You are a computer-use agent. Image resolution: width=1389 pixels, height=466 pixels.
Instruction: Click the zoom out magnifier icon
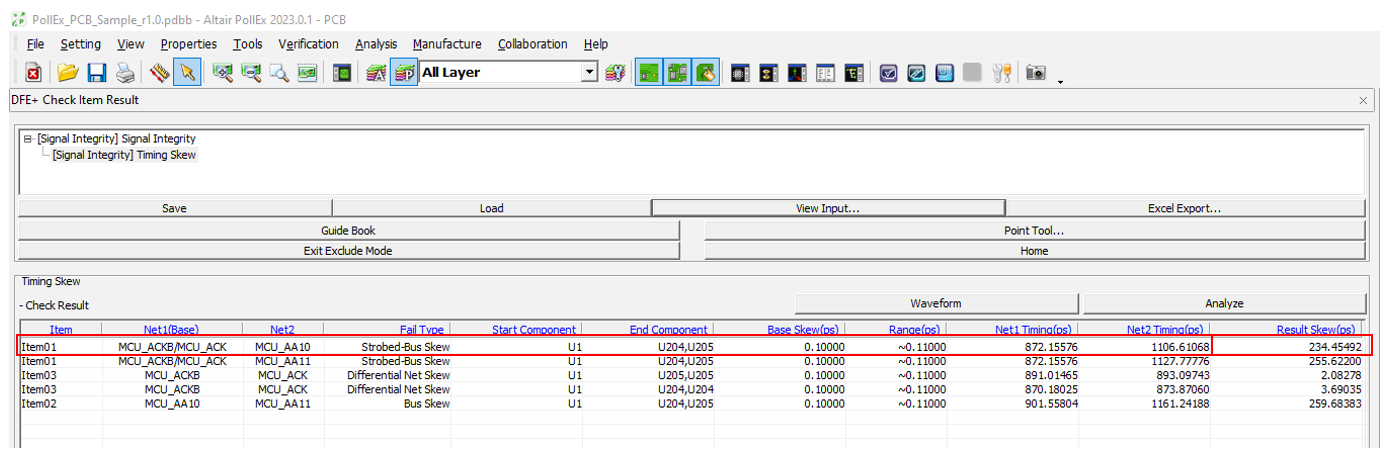[251, 73]
